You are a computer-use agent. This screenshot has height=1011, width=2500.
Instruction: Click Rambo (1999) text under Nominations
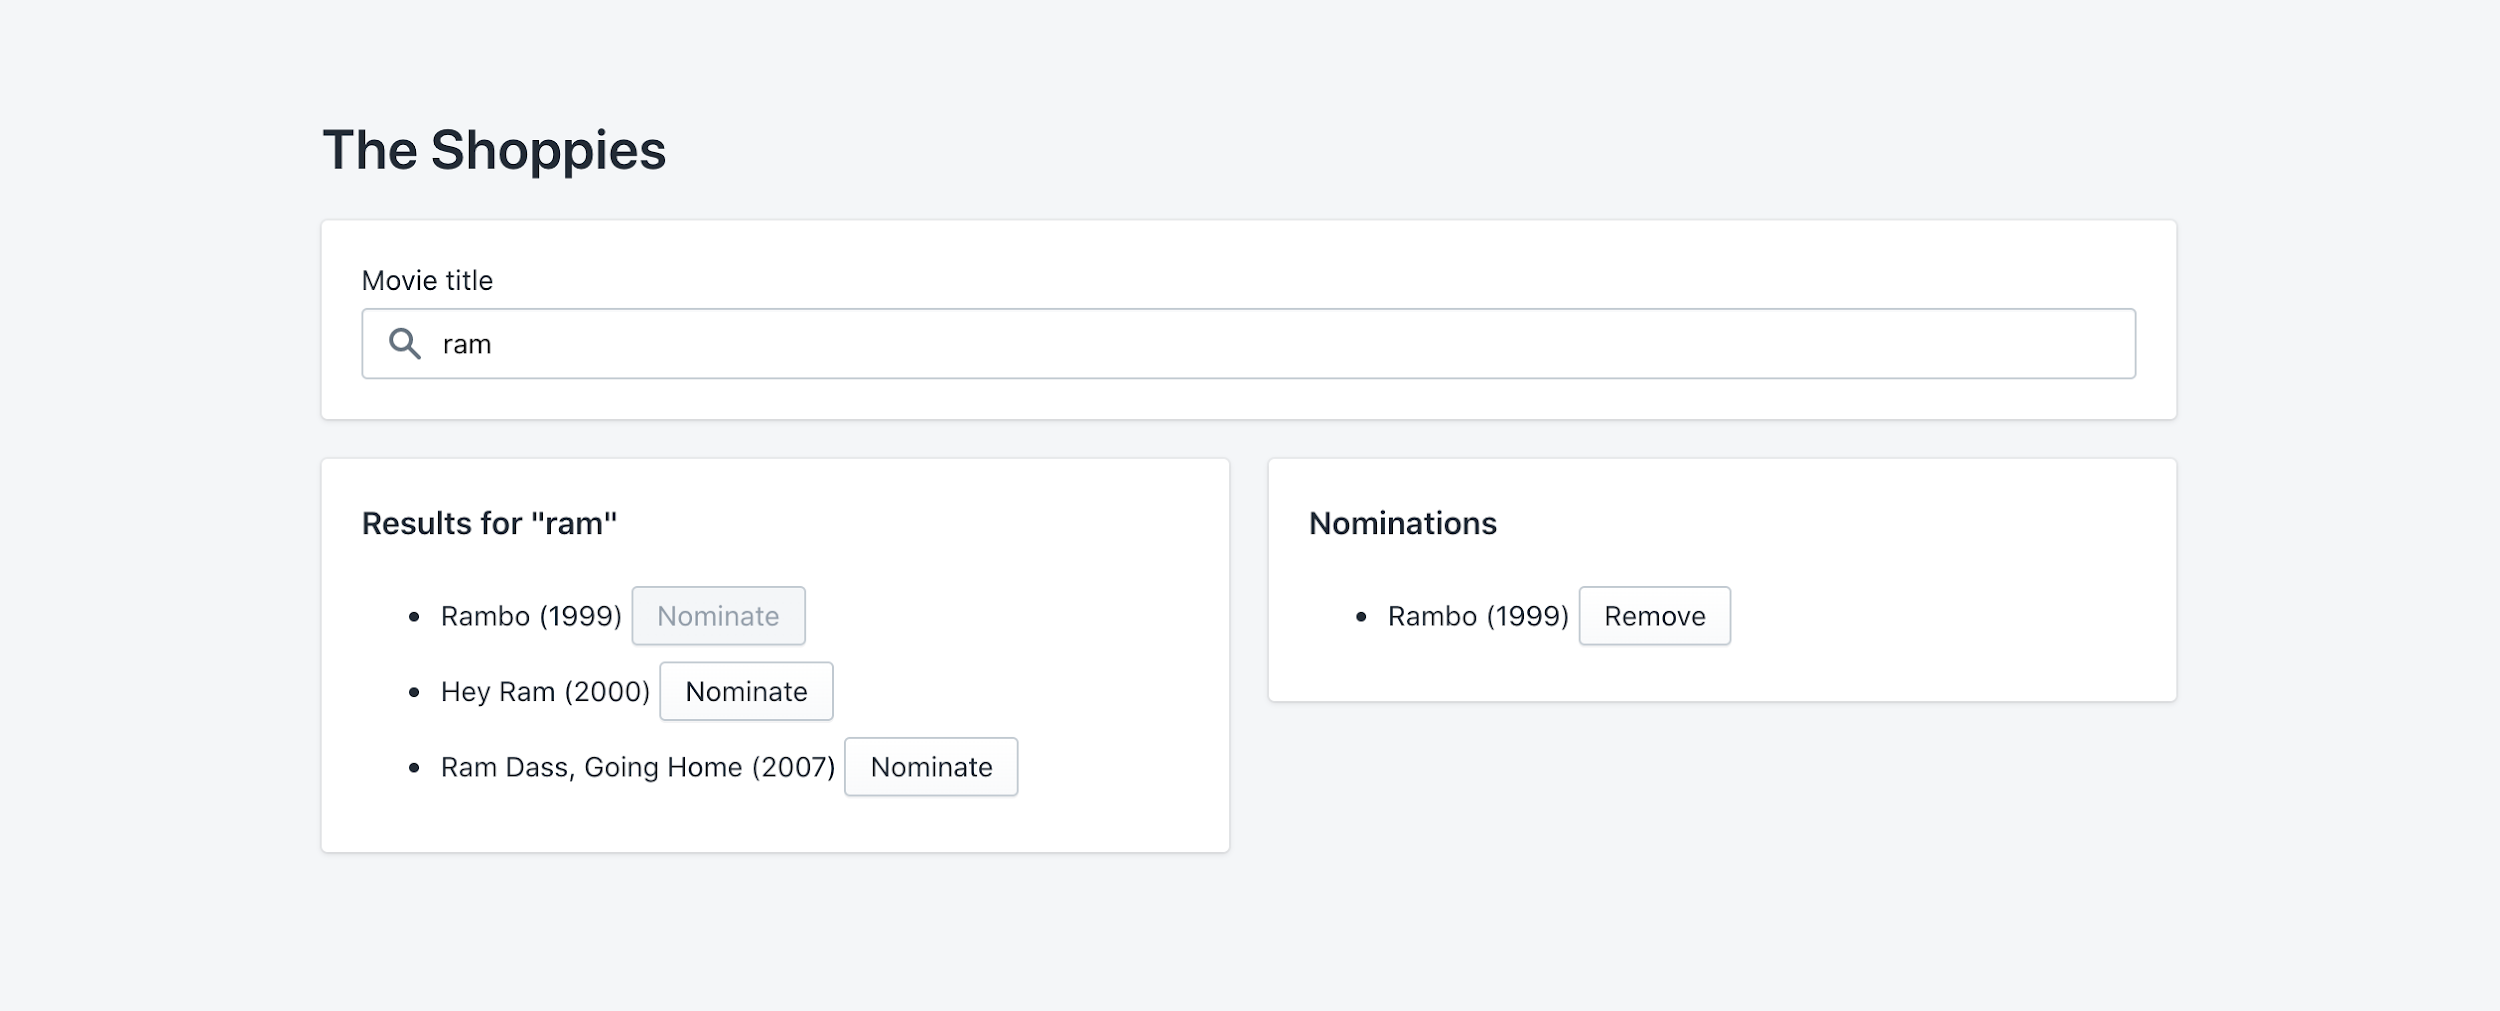[1478, 616]
